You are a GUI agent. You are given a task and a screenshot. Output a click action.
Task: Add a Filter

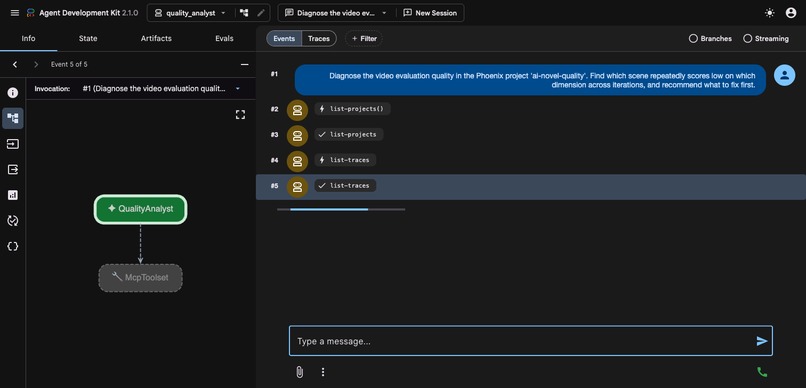point(364,39)
